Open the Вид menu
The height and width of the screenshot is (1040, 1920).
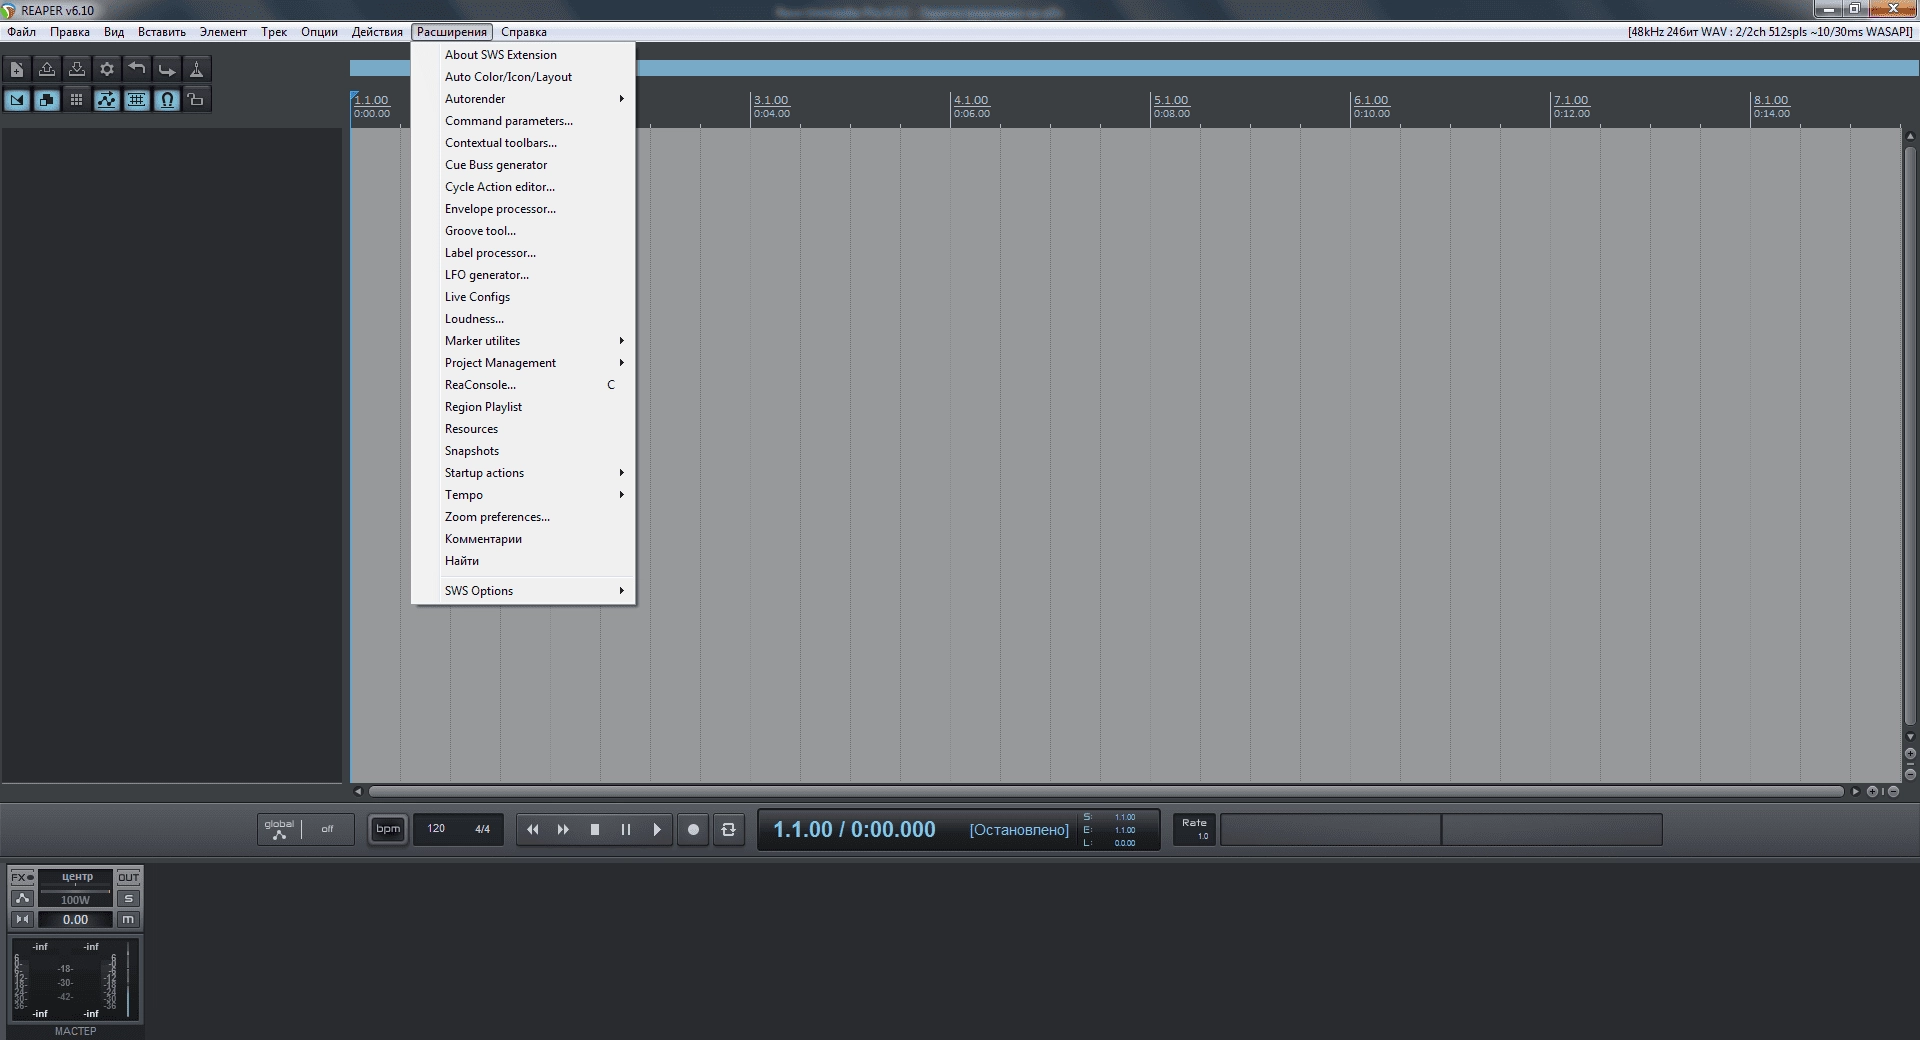114,32
